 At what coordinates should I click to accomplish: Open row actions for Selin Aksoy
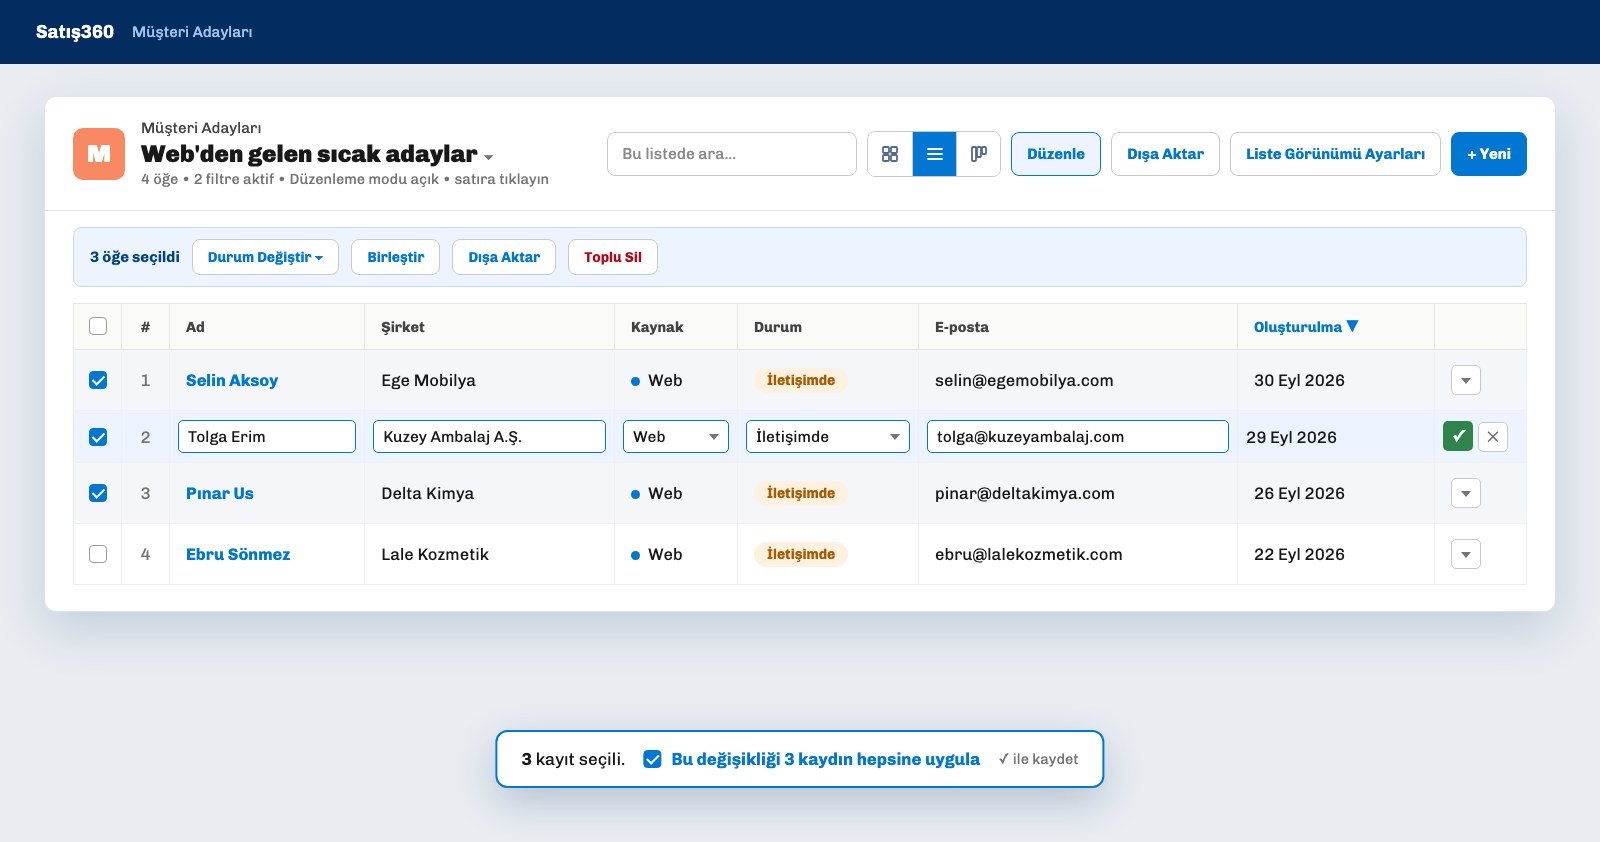1466,380
